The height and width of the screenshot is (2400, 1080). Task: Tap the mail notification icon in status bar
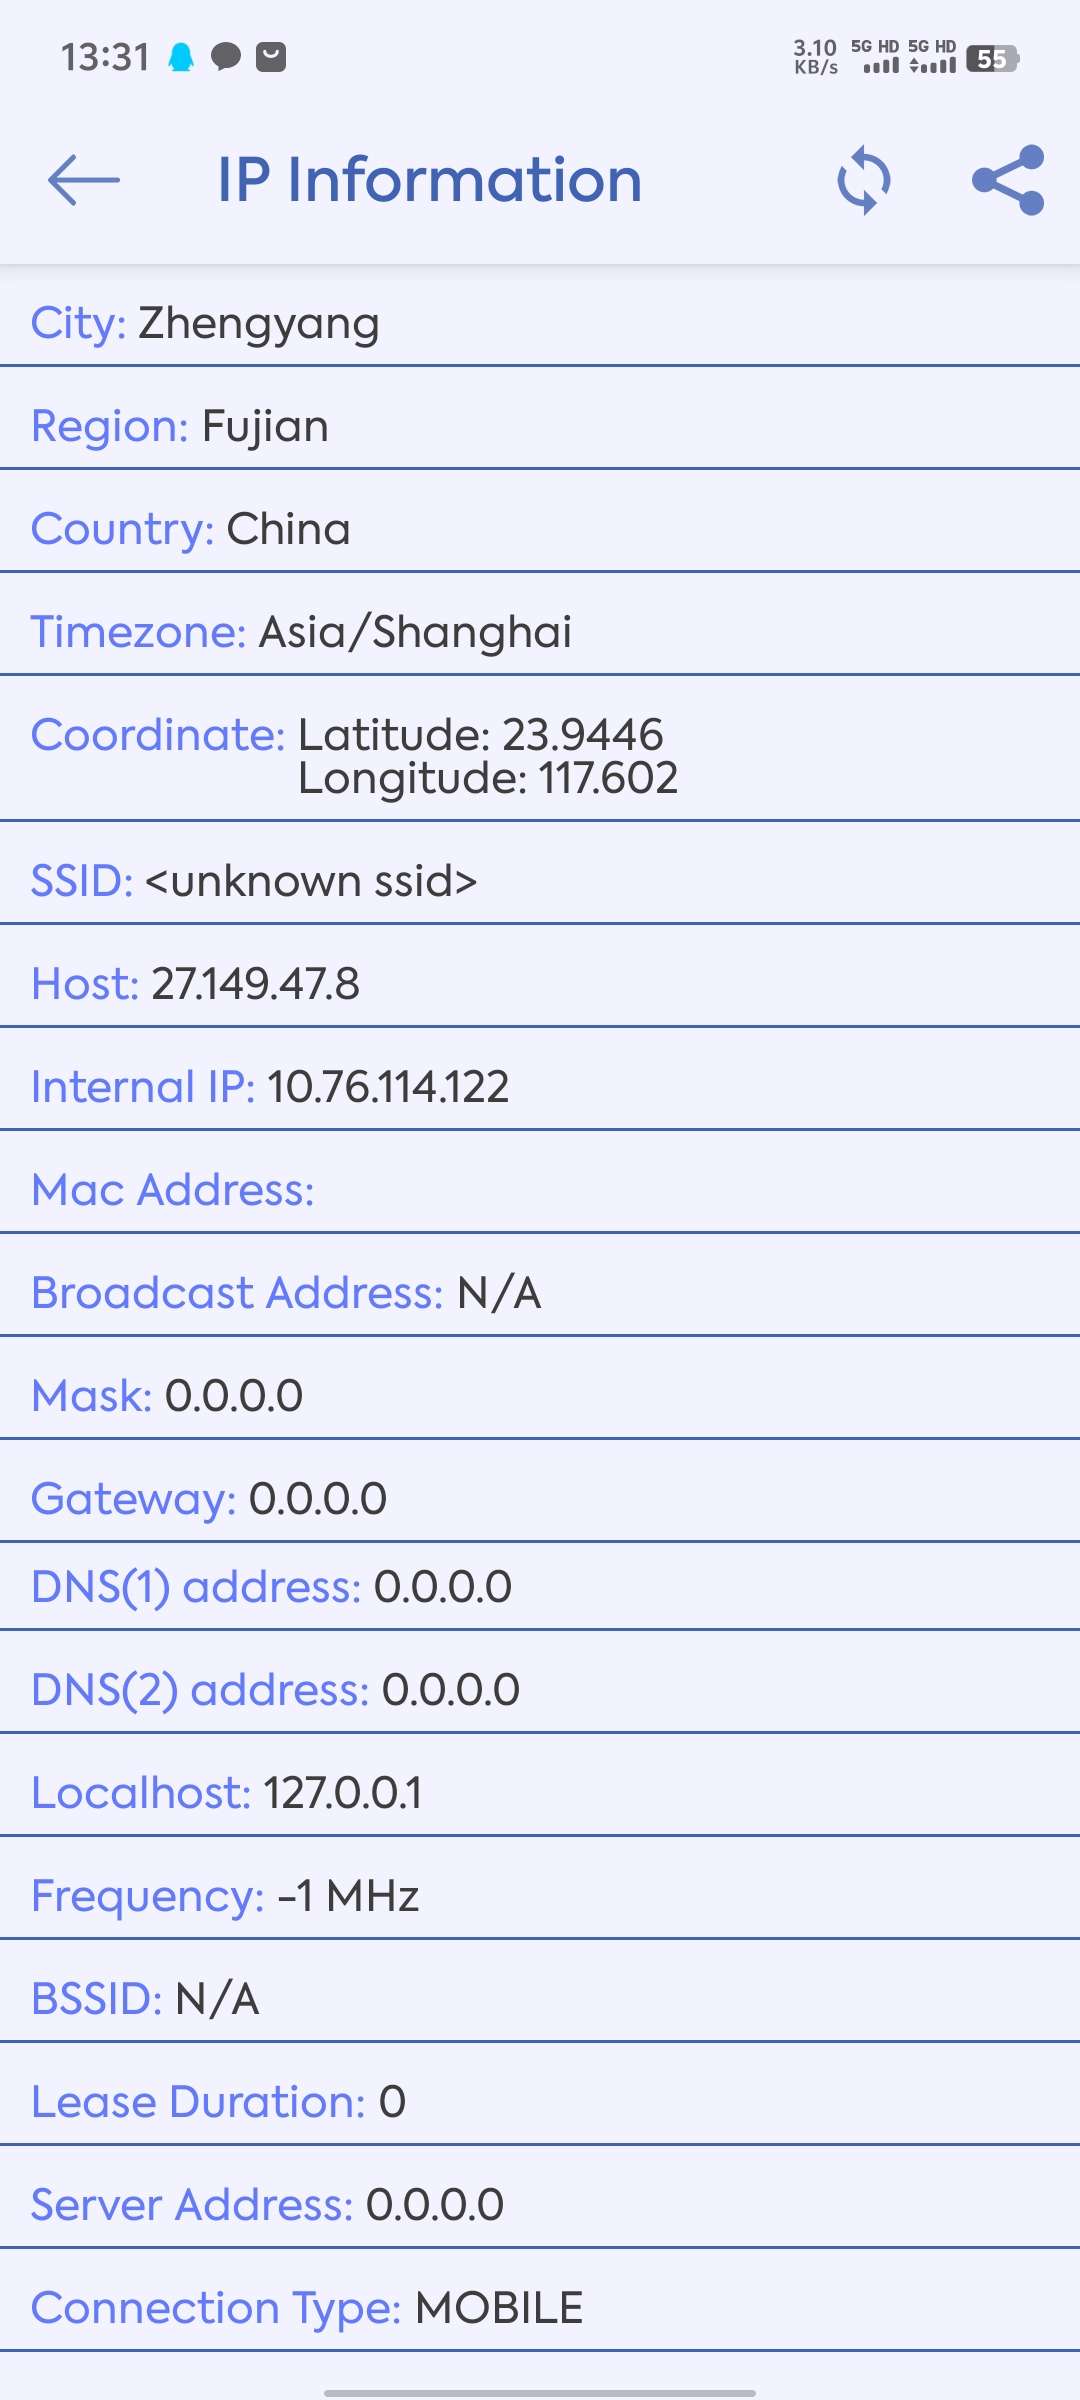pos(271,57)
